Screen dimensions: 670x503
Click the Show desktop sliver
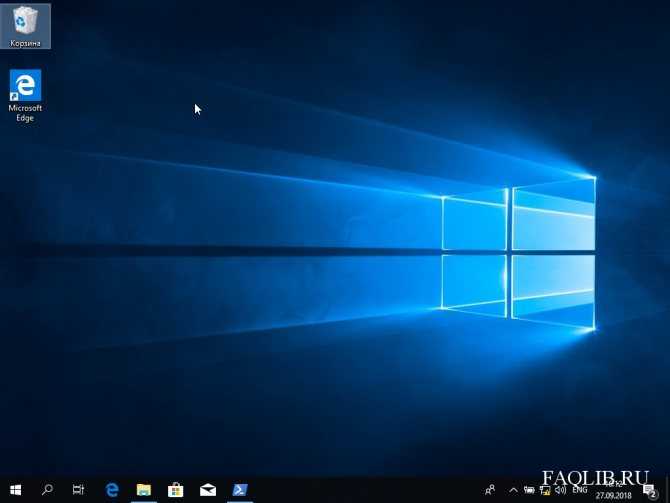[667, 490]
